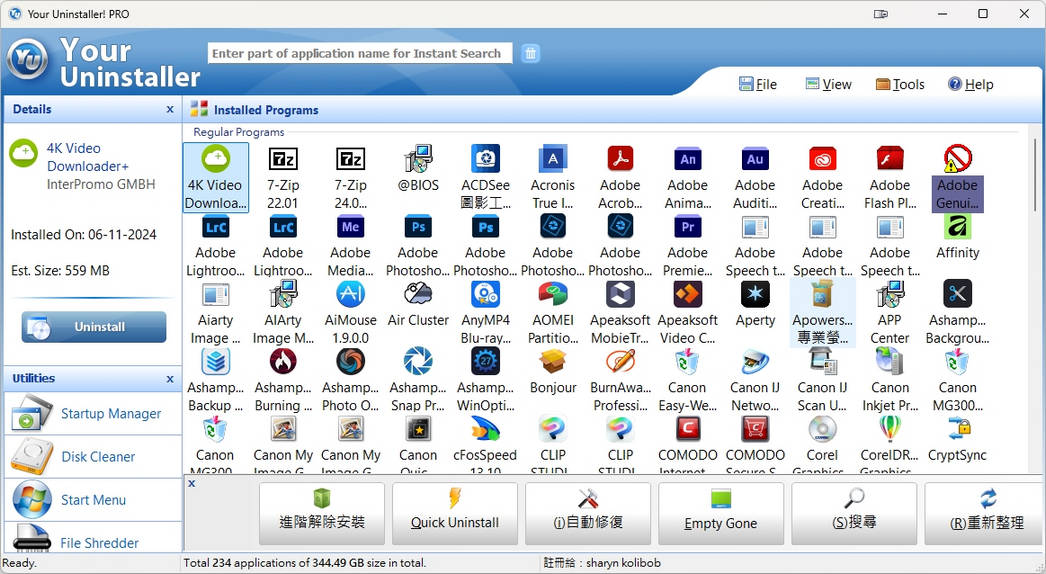Screen dimensions: 1046x574
Task: Close the bottom action toolbar
Action: tap(191, 483)
